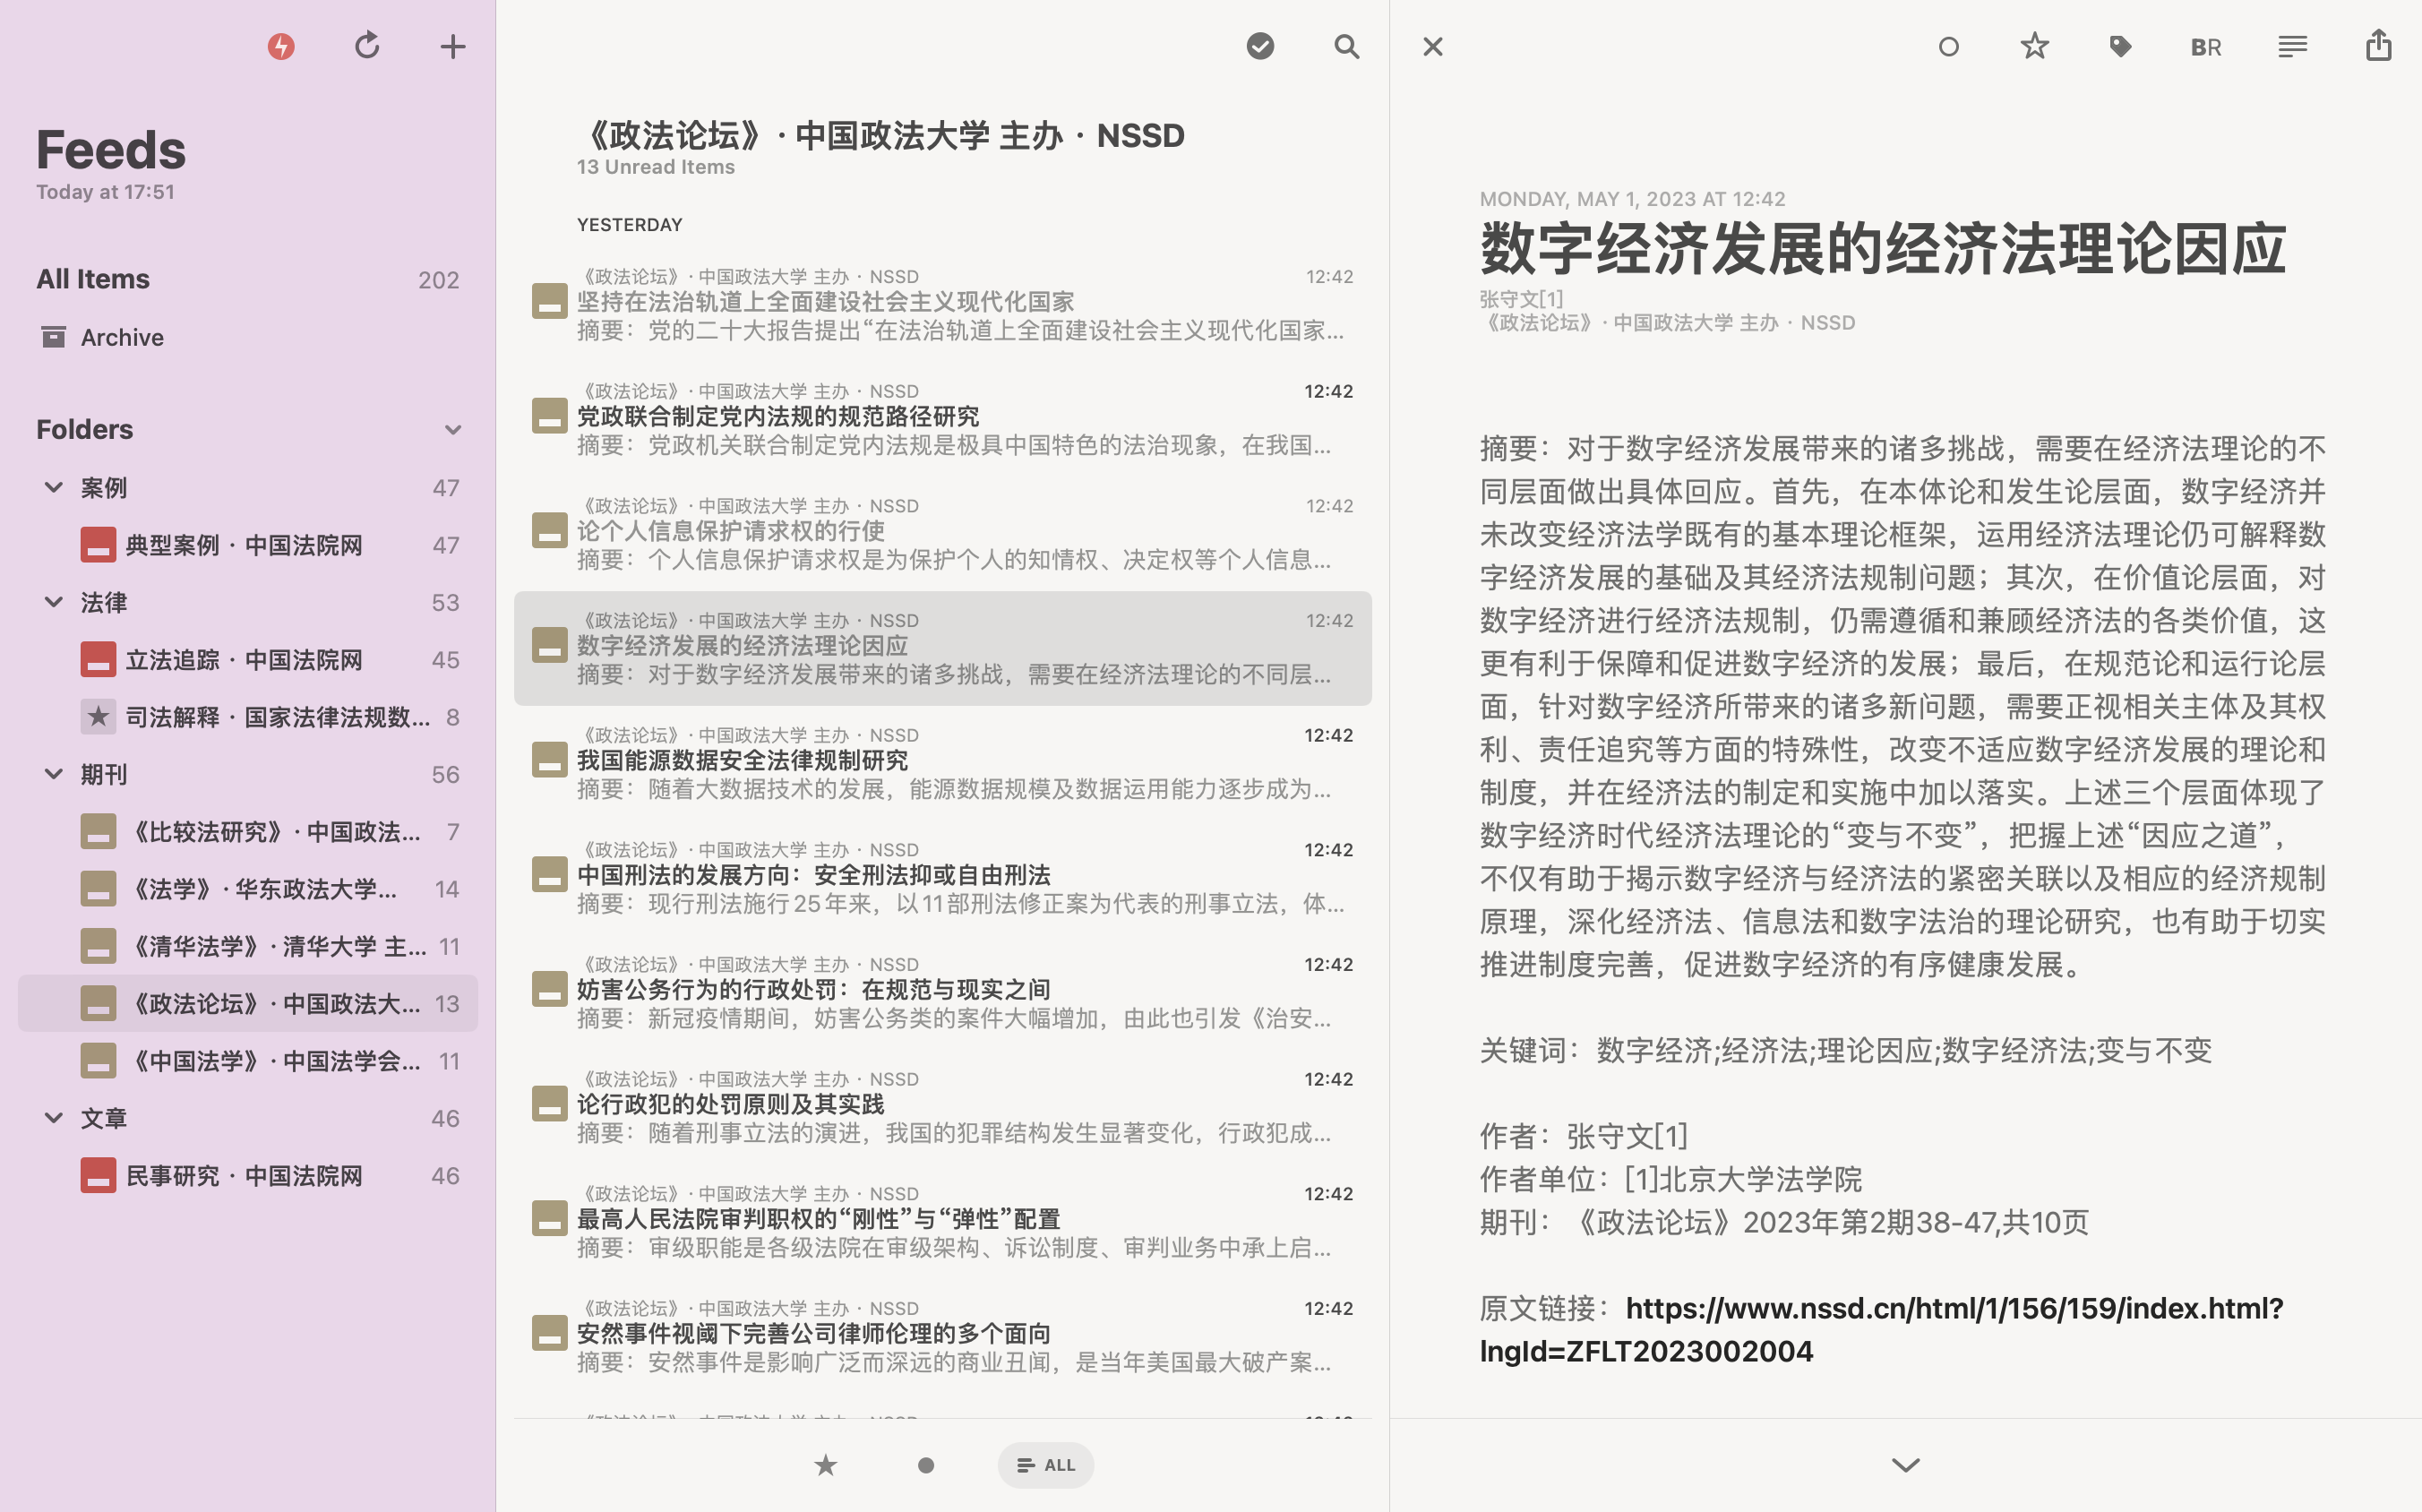Star the current article
Screen dimensions: 2422x1512
2034,46
